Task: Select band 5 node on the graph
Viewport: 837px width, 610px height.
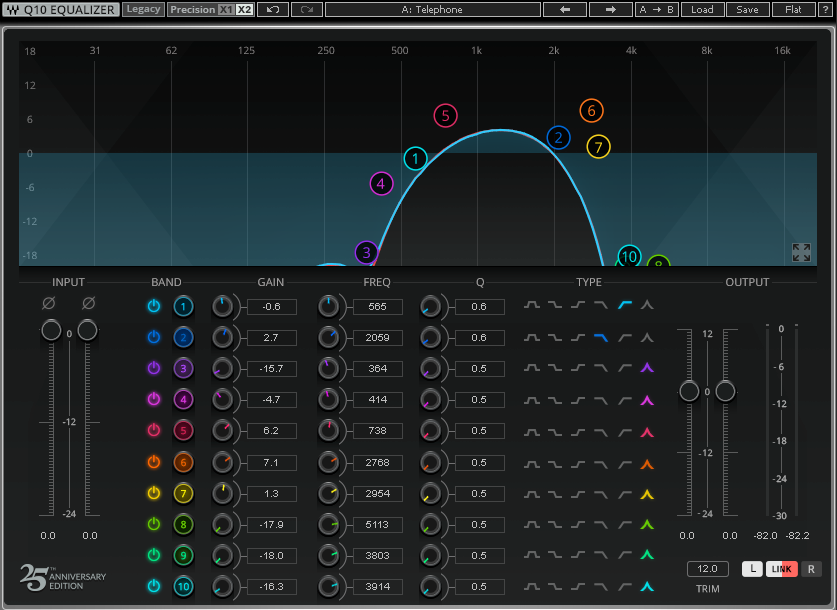Action: coord(445,116)
